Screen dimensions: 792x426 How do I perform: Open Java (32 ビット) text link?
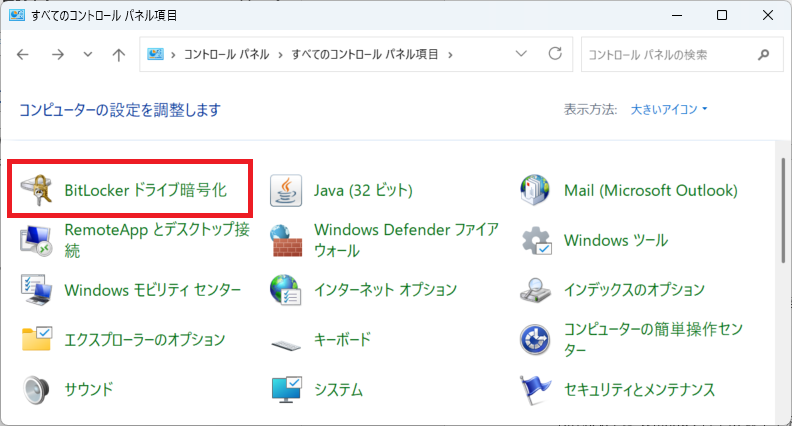pyautogui.click(x=363, y=190)
